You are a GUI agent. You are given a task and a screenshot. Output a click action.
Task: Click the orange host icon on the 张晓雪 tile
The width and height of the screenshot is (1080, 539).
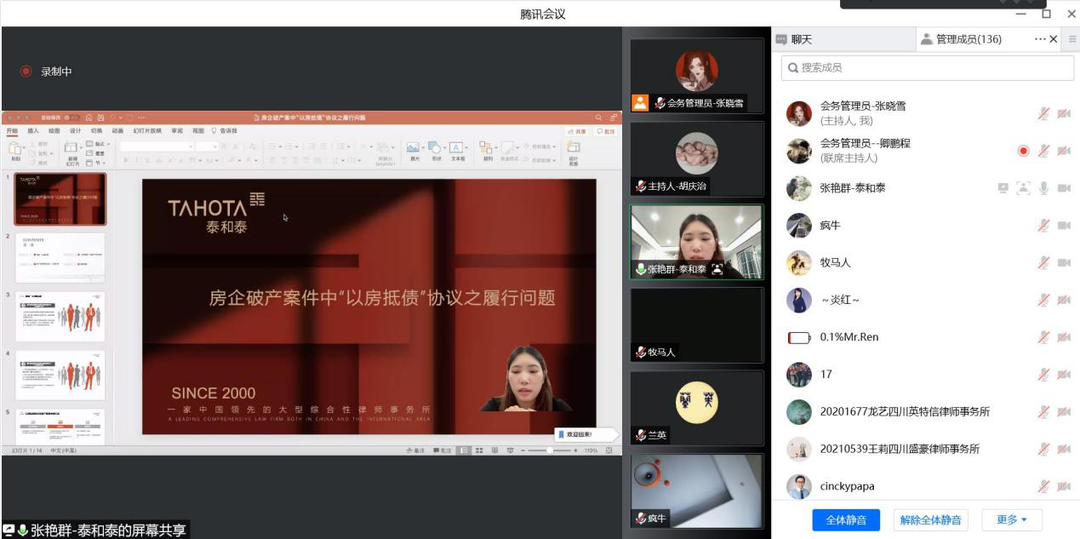[x=641, y=103]
